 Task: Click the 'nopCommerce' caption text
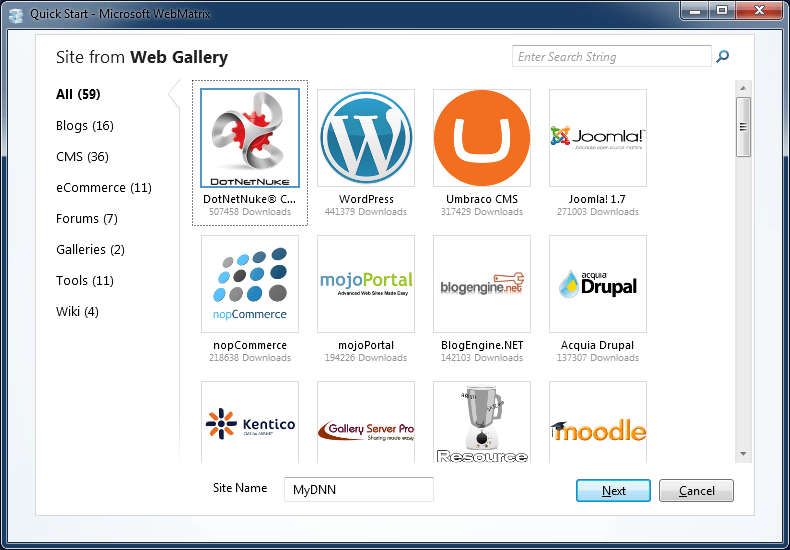pos(250,345)
